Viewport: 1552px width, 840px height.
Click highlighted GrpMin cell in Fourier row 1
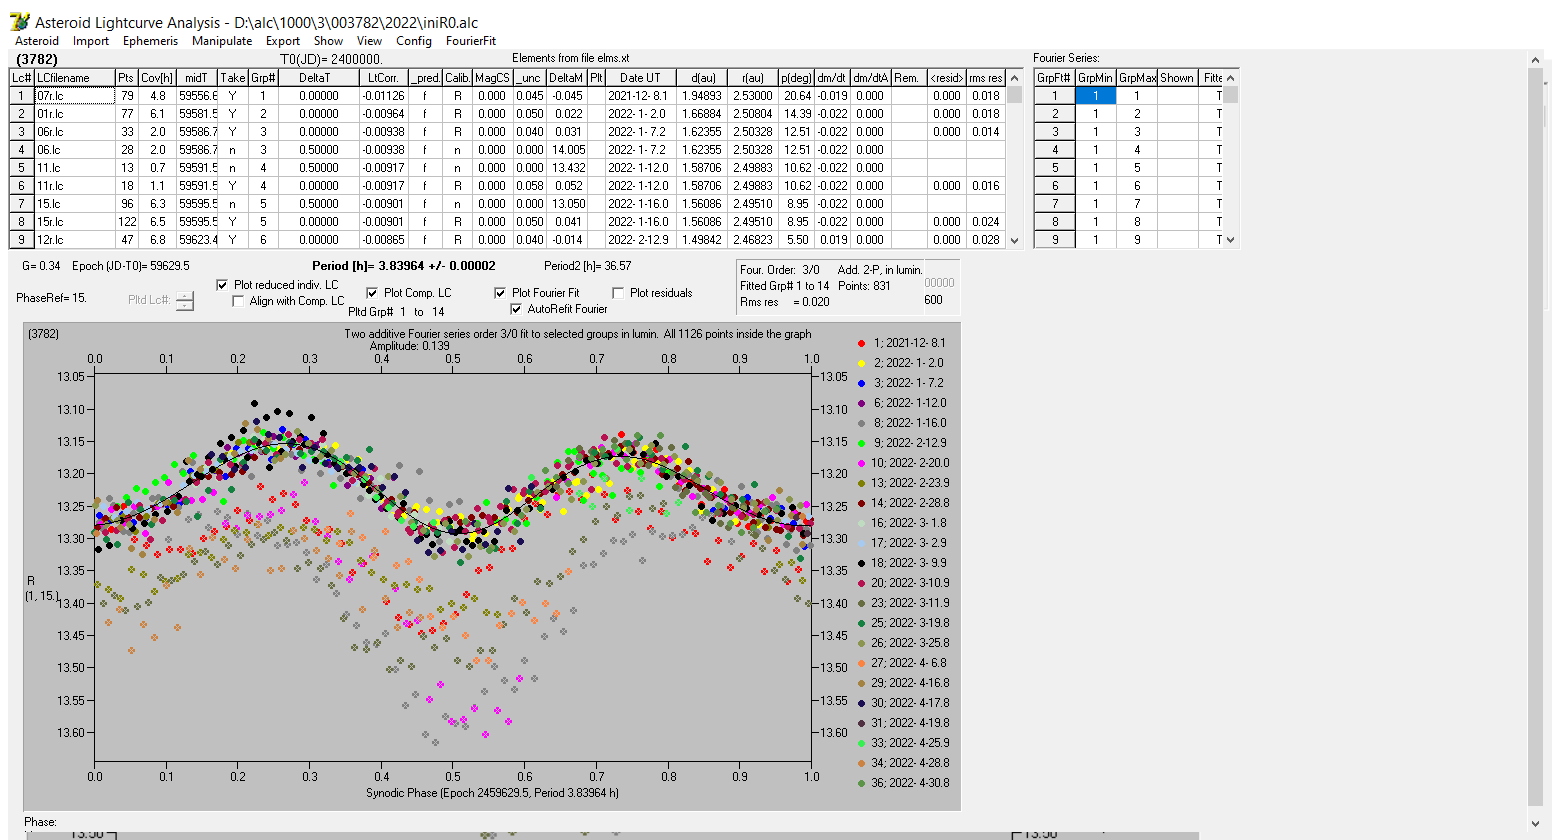[x=1096, y=96]
